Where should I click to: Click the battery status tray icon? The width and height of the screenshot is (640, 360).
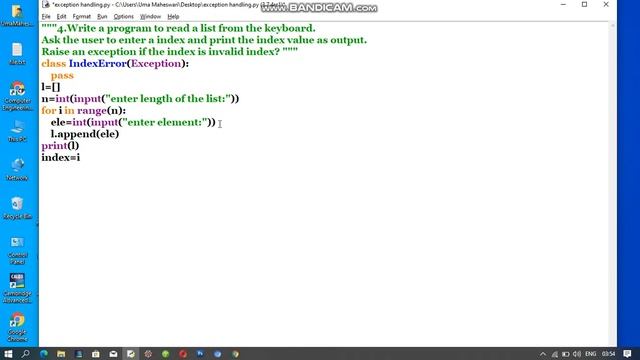pos(566,354)
